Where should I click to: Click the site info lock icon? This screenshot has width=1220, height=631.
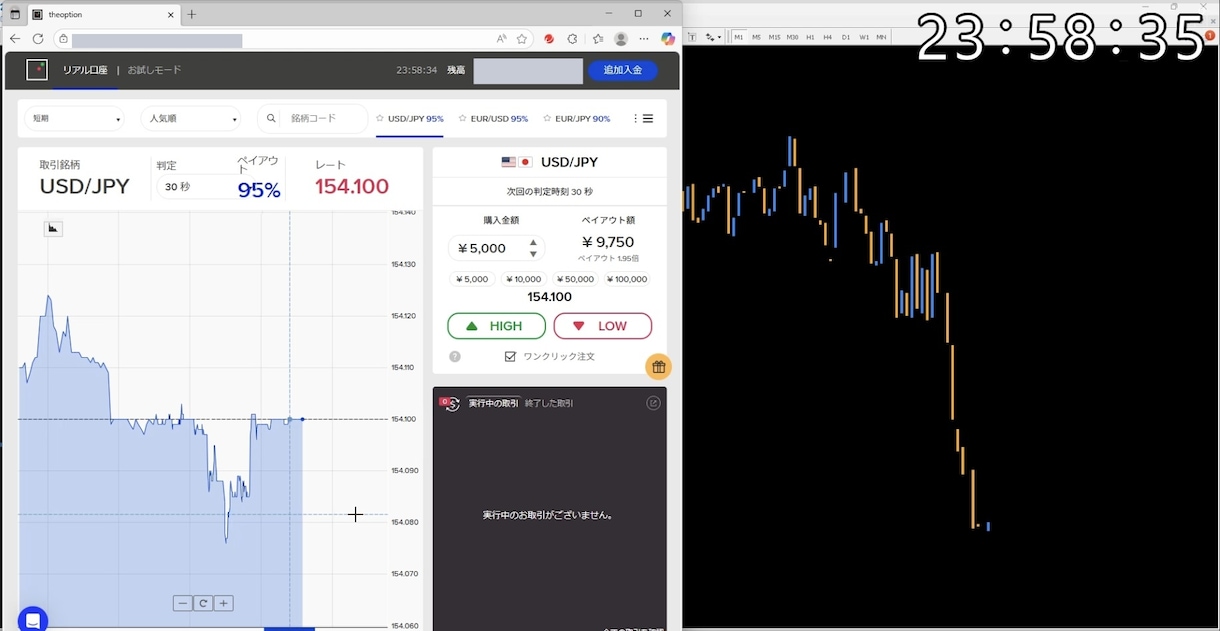tap(63, 39)
